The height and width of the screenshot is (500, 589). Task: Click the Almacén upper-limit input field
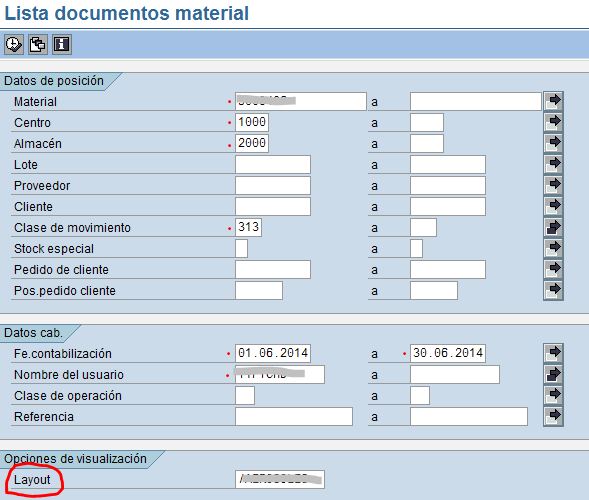[427, 144]
